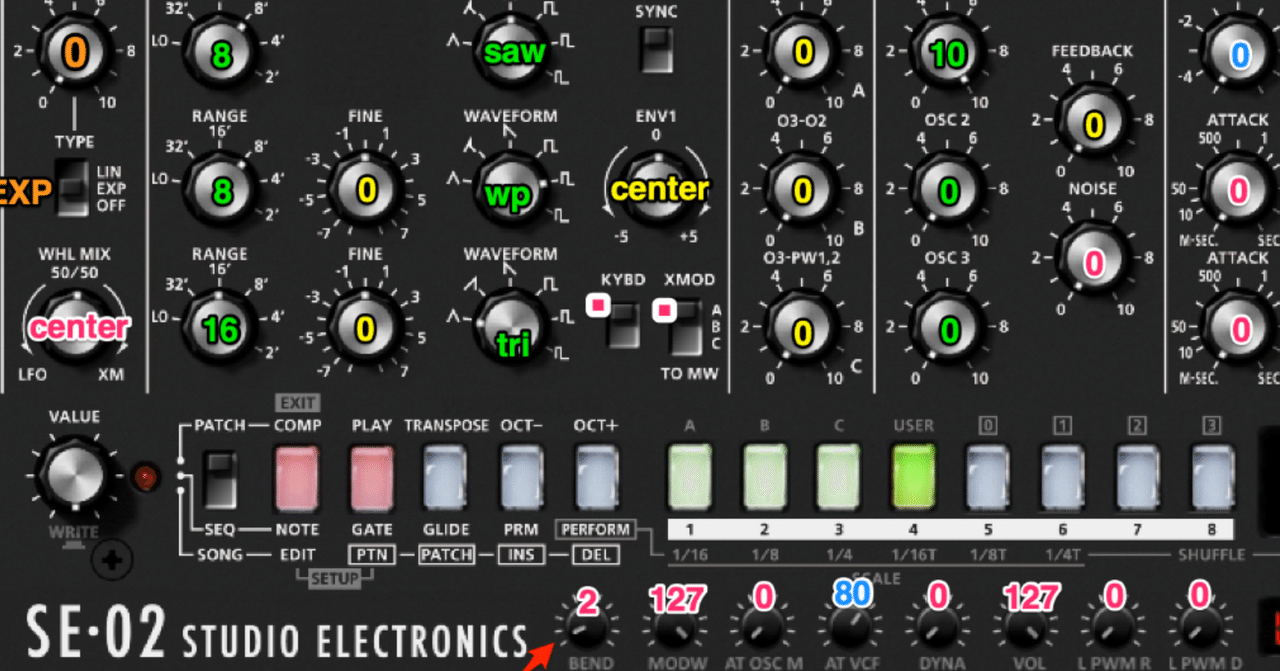The image size is (1280, 671).
Task: Toggle the KYBD switch
Action: tap(624, 325)
